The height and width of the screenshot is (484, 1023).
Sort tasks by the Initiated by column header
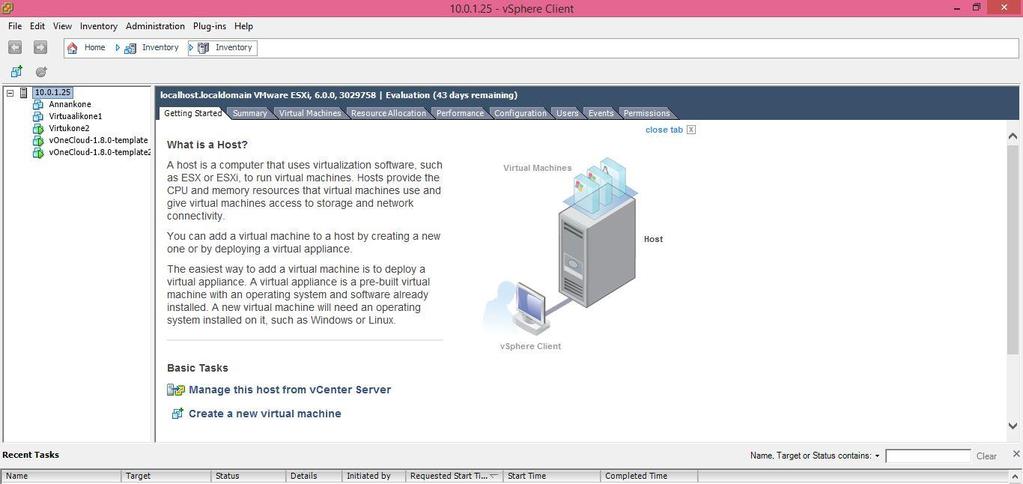[373, 476]
